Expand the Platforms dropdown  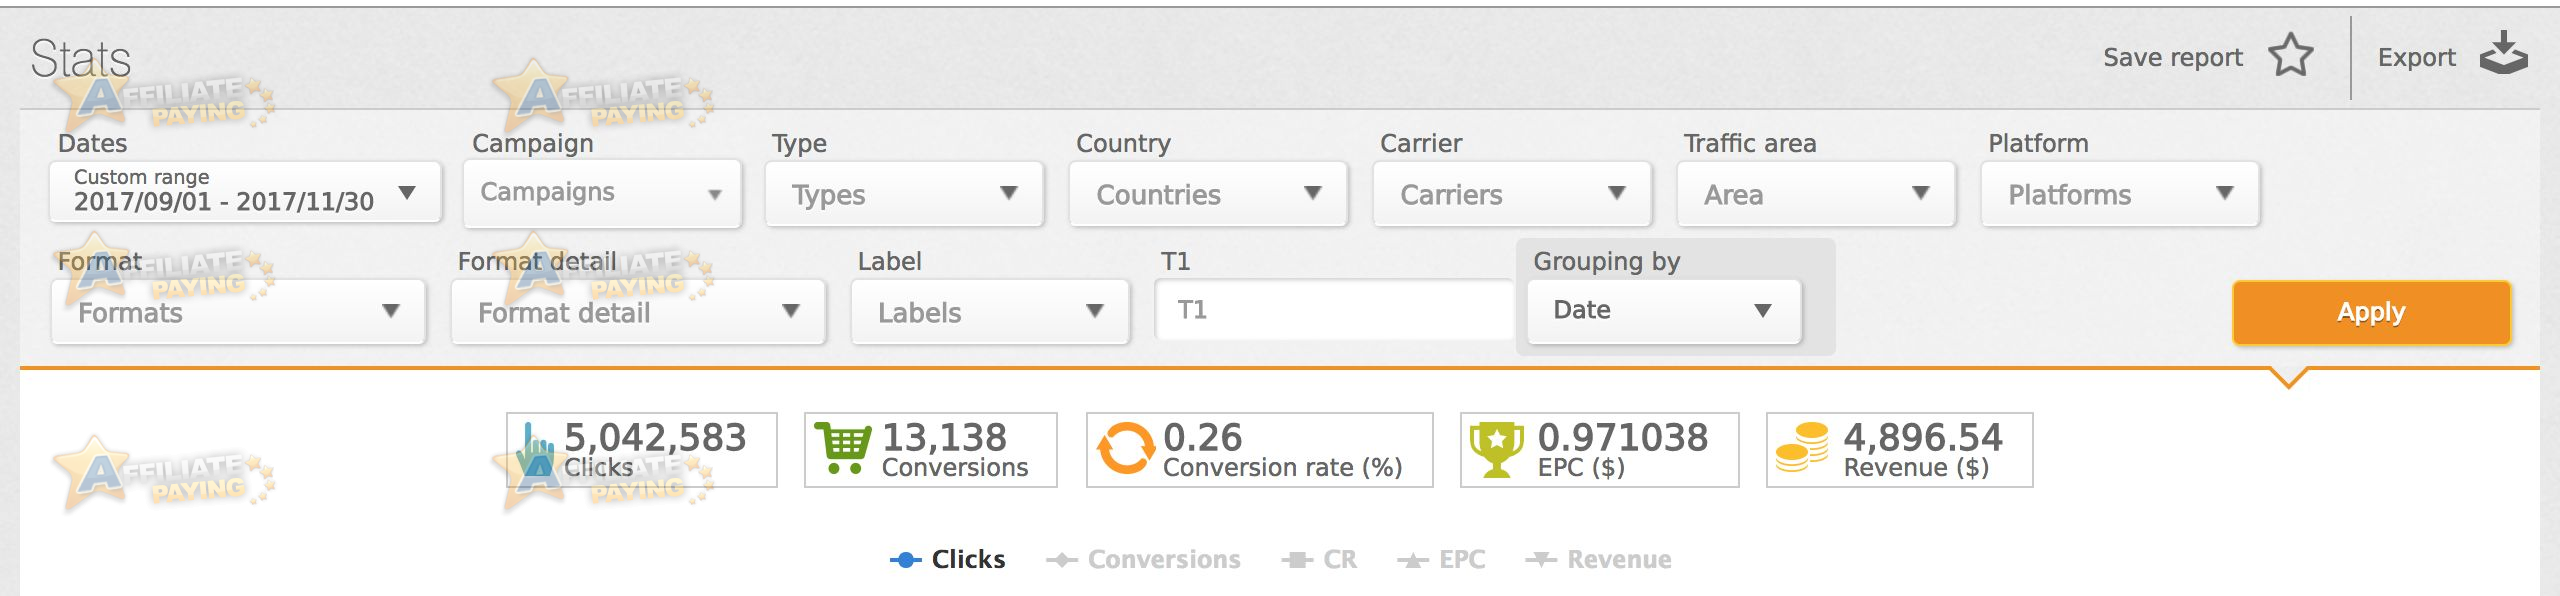(x=2120, y=194)
